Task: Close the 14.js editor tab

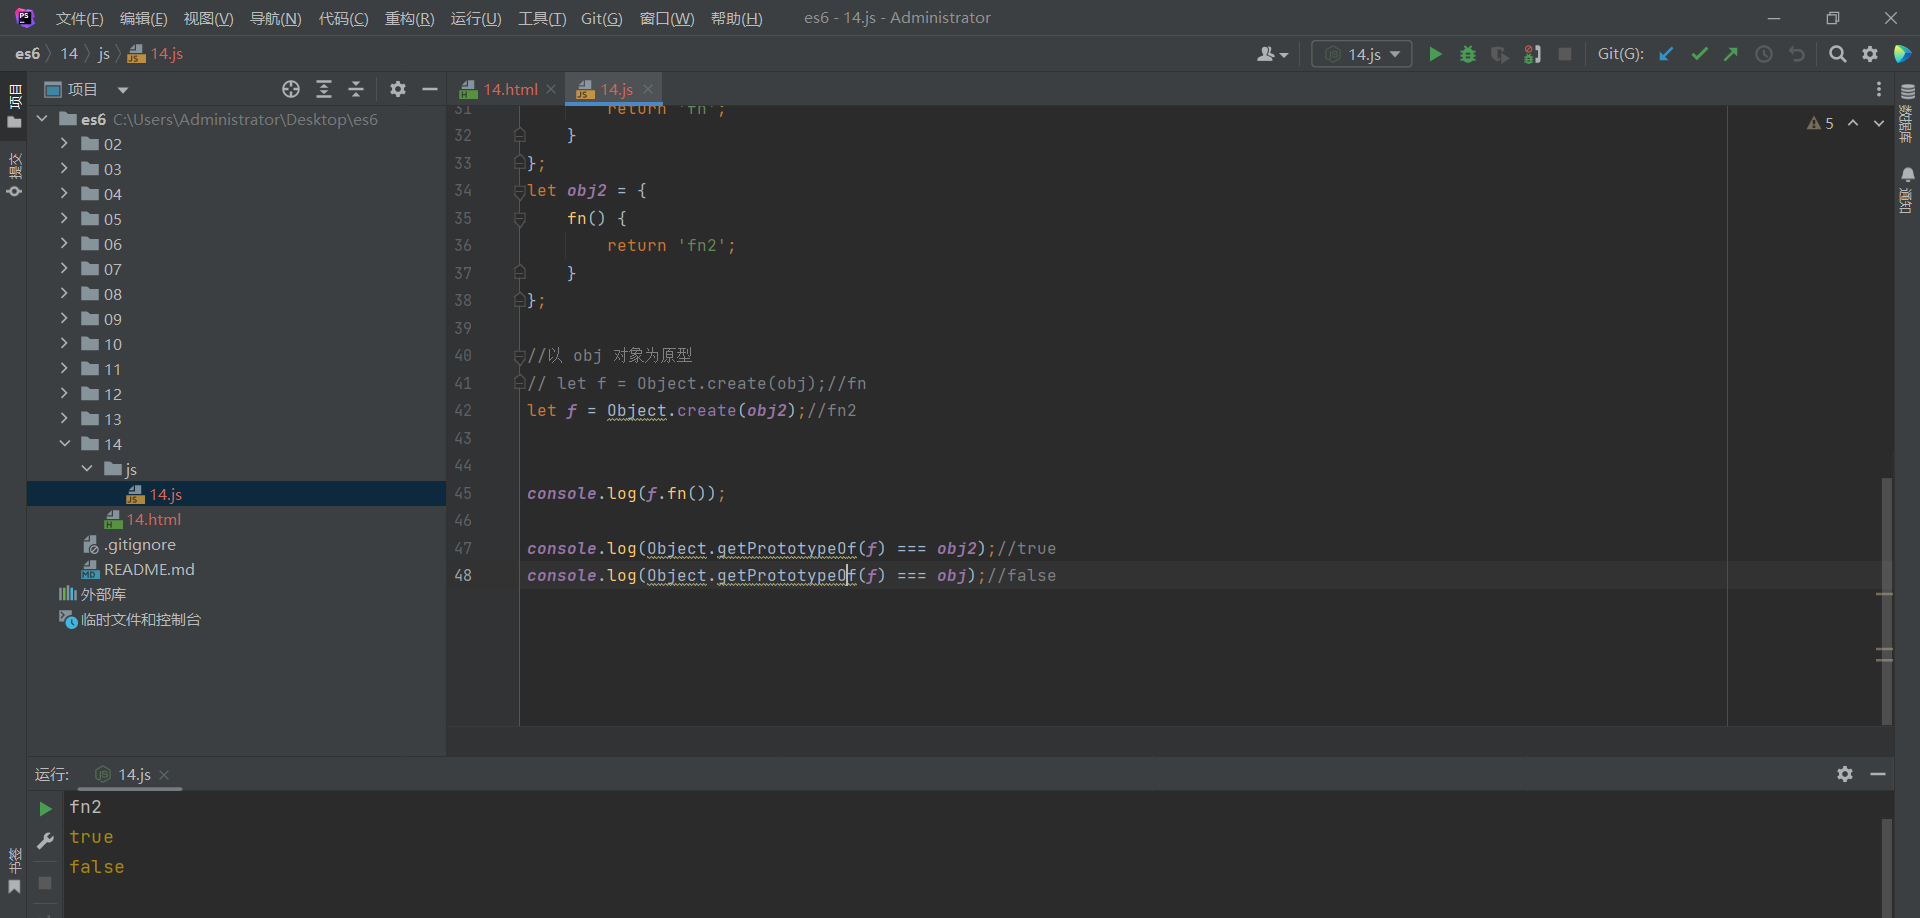Action: point(648,89)
